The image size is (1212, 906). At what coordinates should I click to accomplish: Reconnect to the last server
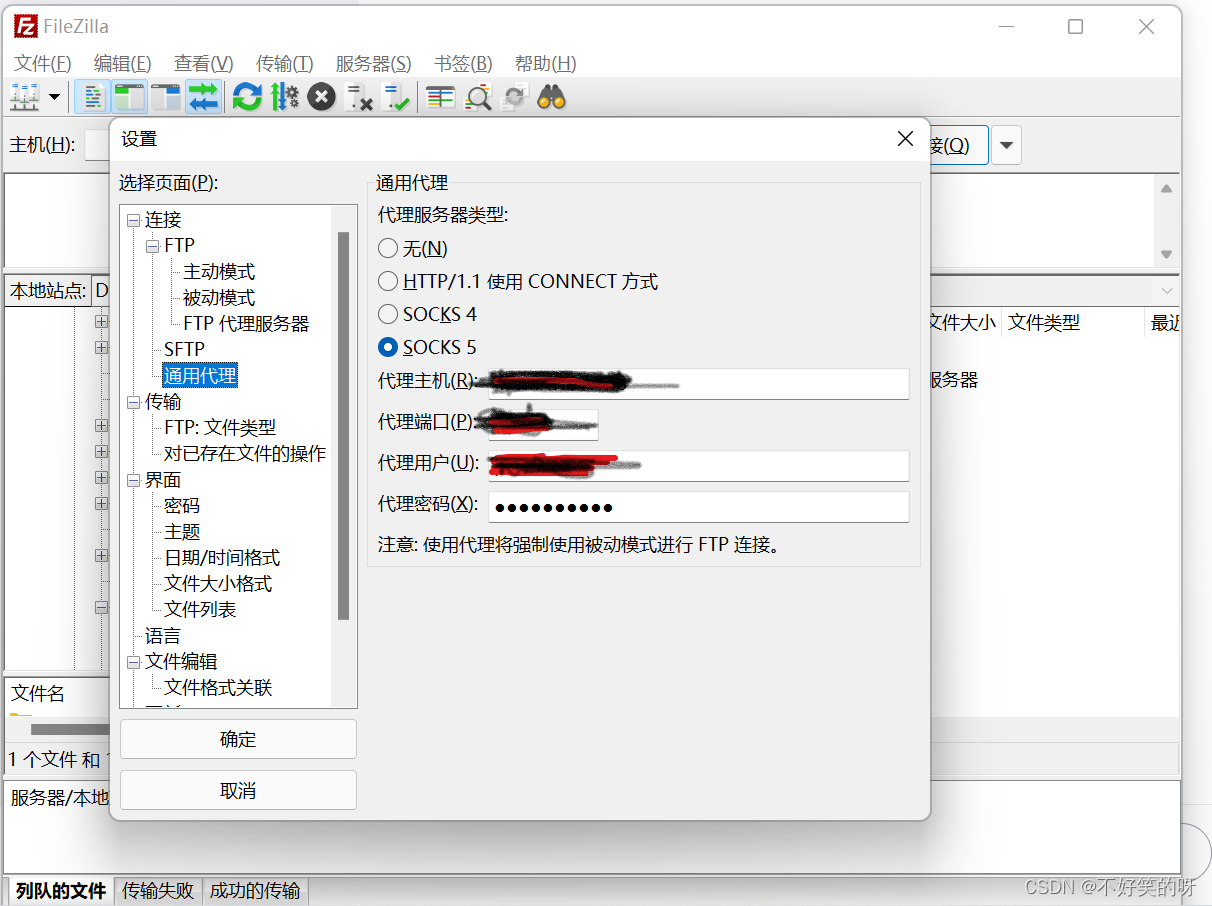coord(396,97)
